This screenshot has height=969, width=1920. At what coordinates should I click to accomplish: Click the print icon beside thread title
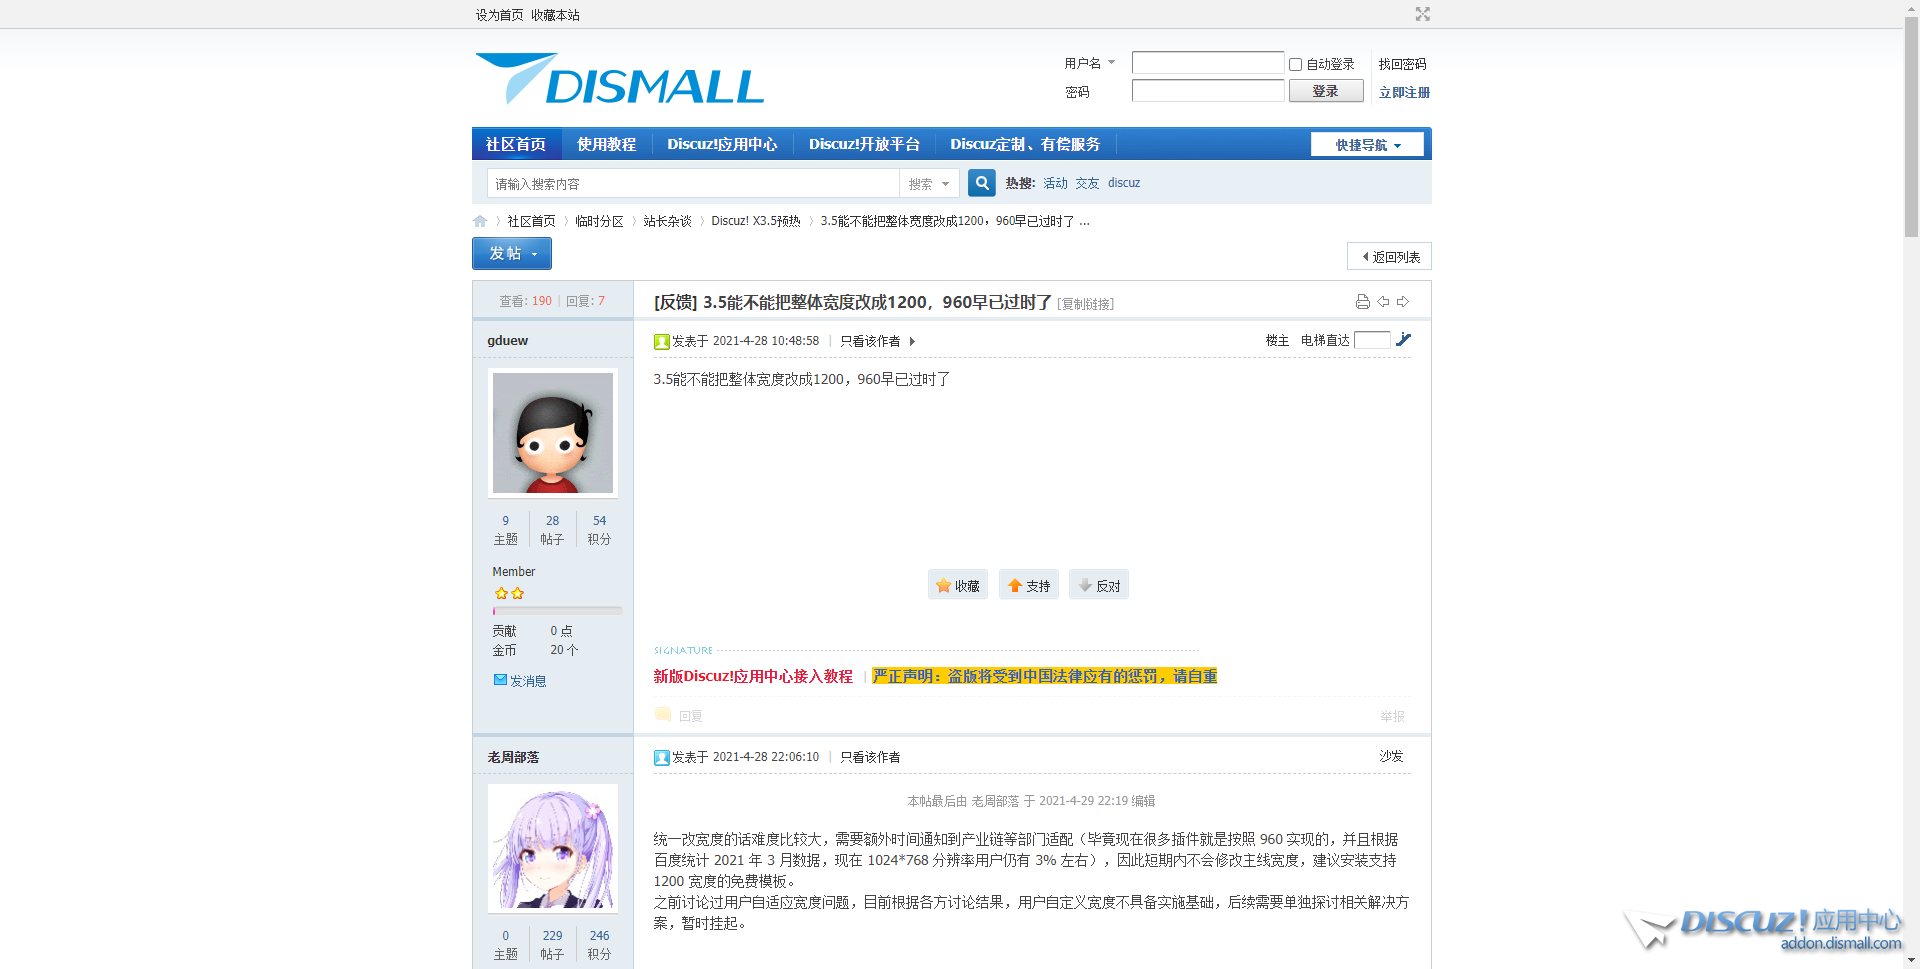point(1362,301)
